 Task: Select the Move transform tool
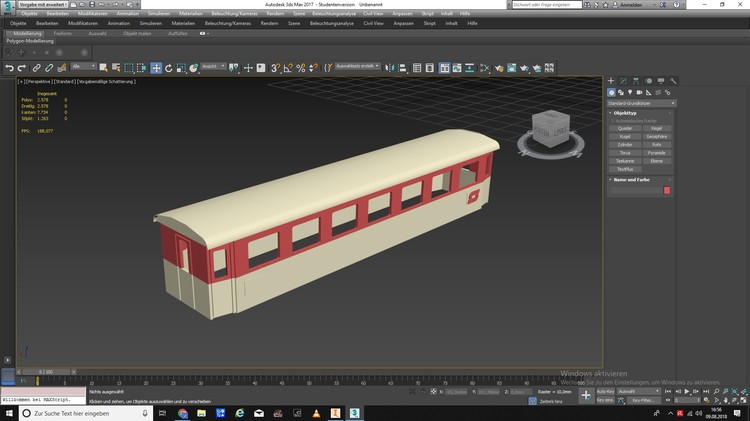156,68
